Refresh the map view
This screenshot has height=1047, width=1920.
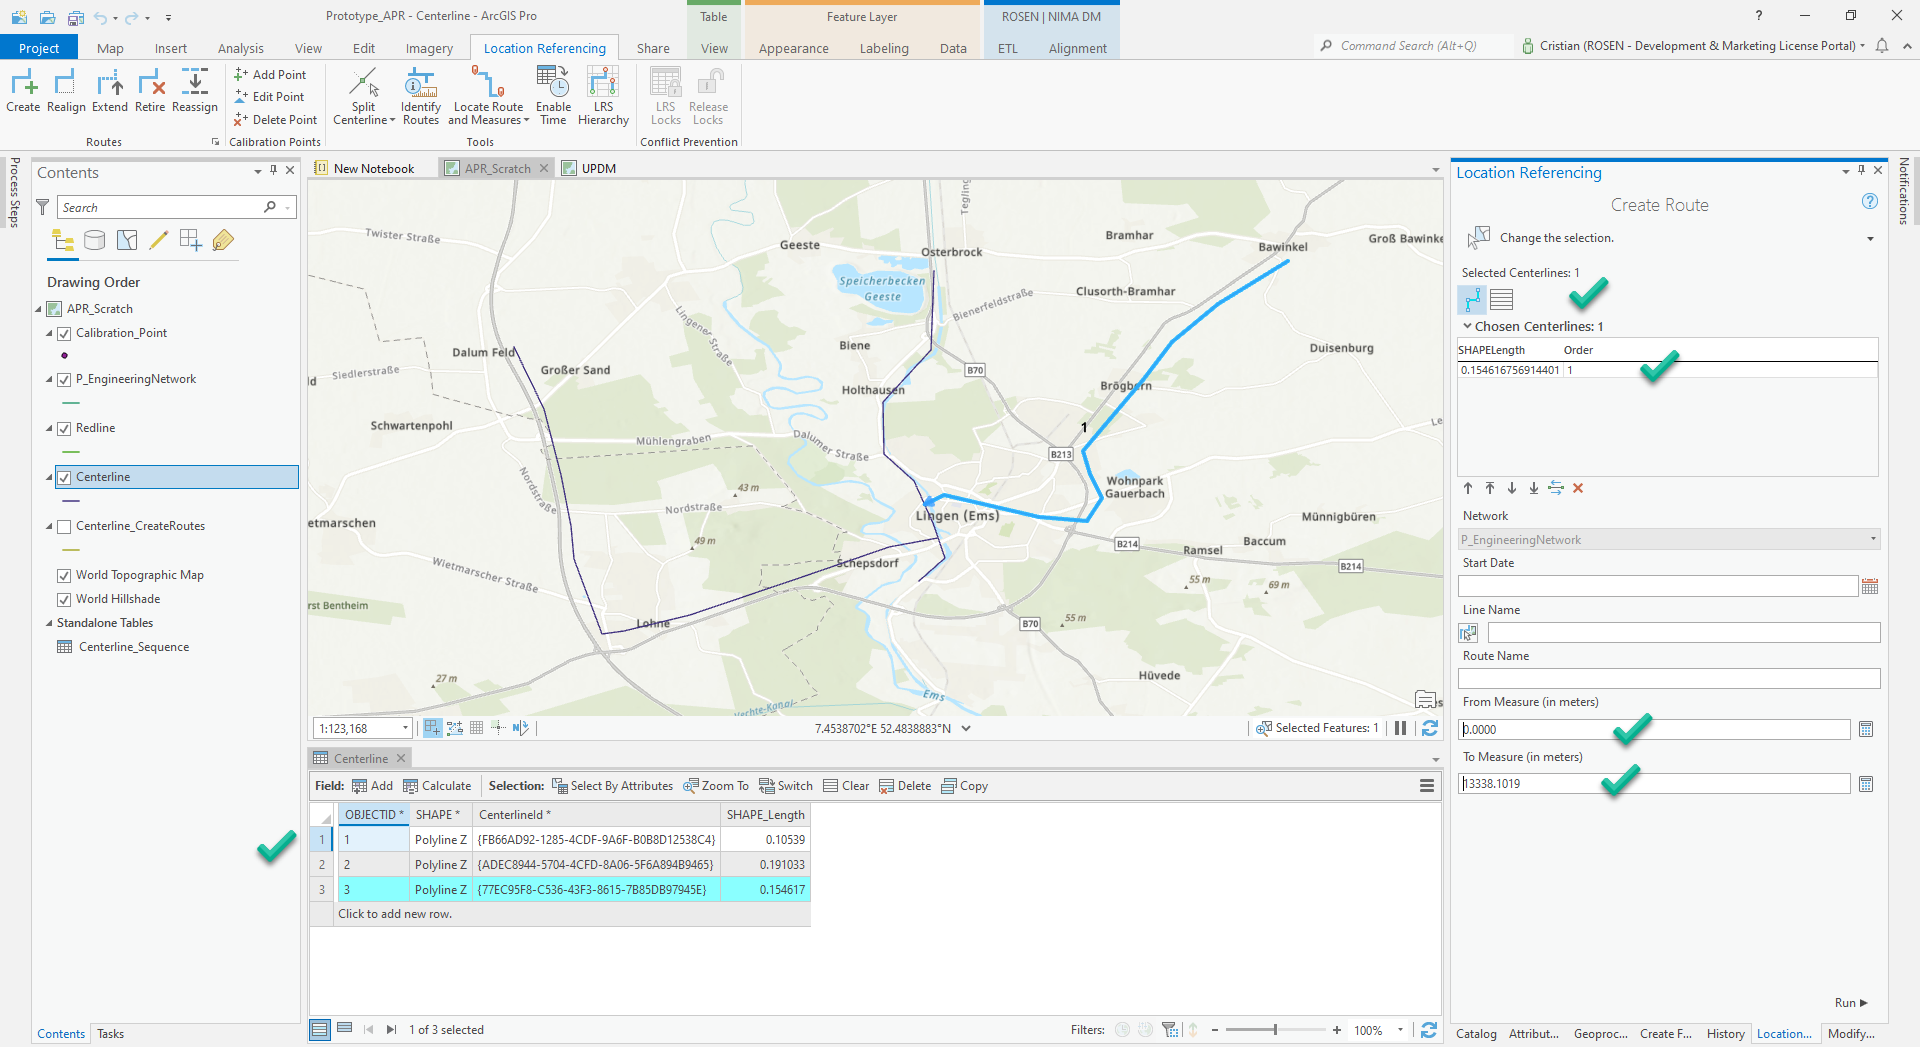click(x=1430, y=728)
